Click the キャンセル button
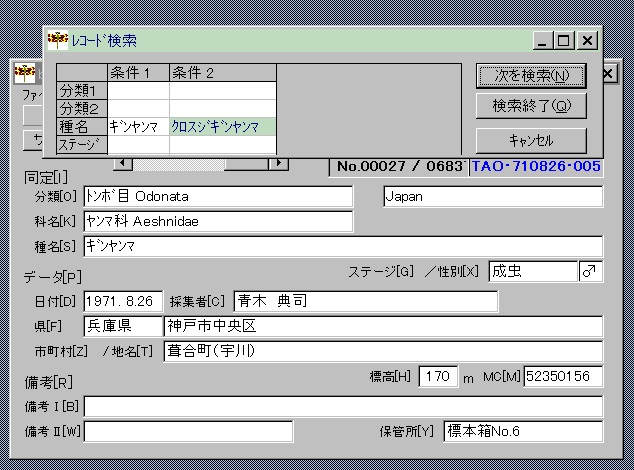The height and width of the screenshot is (470, 634). tap(530, 140)
